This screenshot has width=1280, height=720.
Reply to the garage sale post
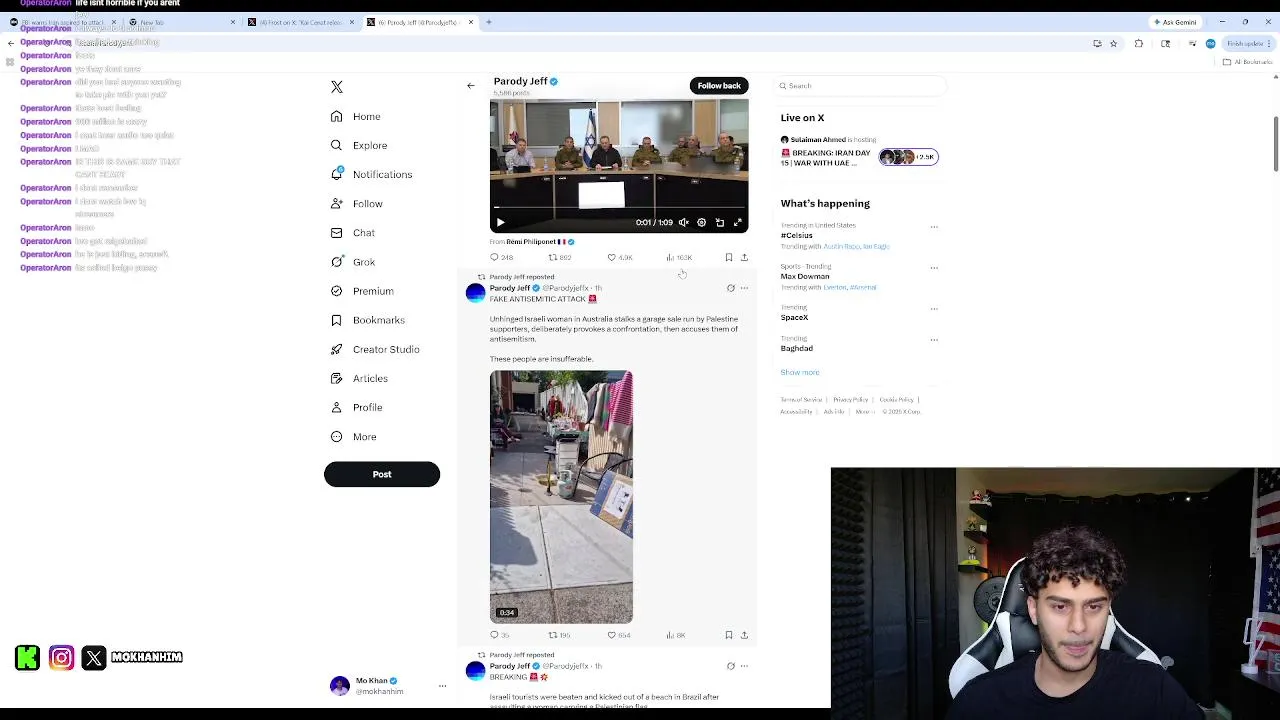click(500, 635)
